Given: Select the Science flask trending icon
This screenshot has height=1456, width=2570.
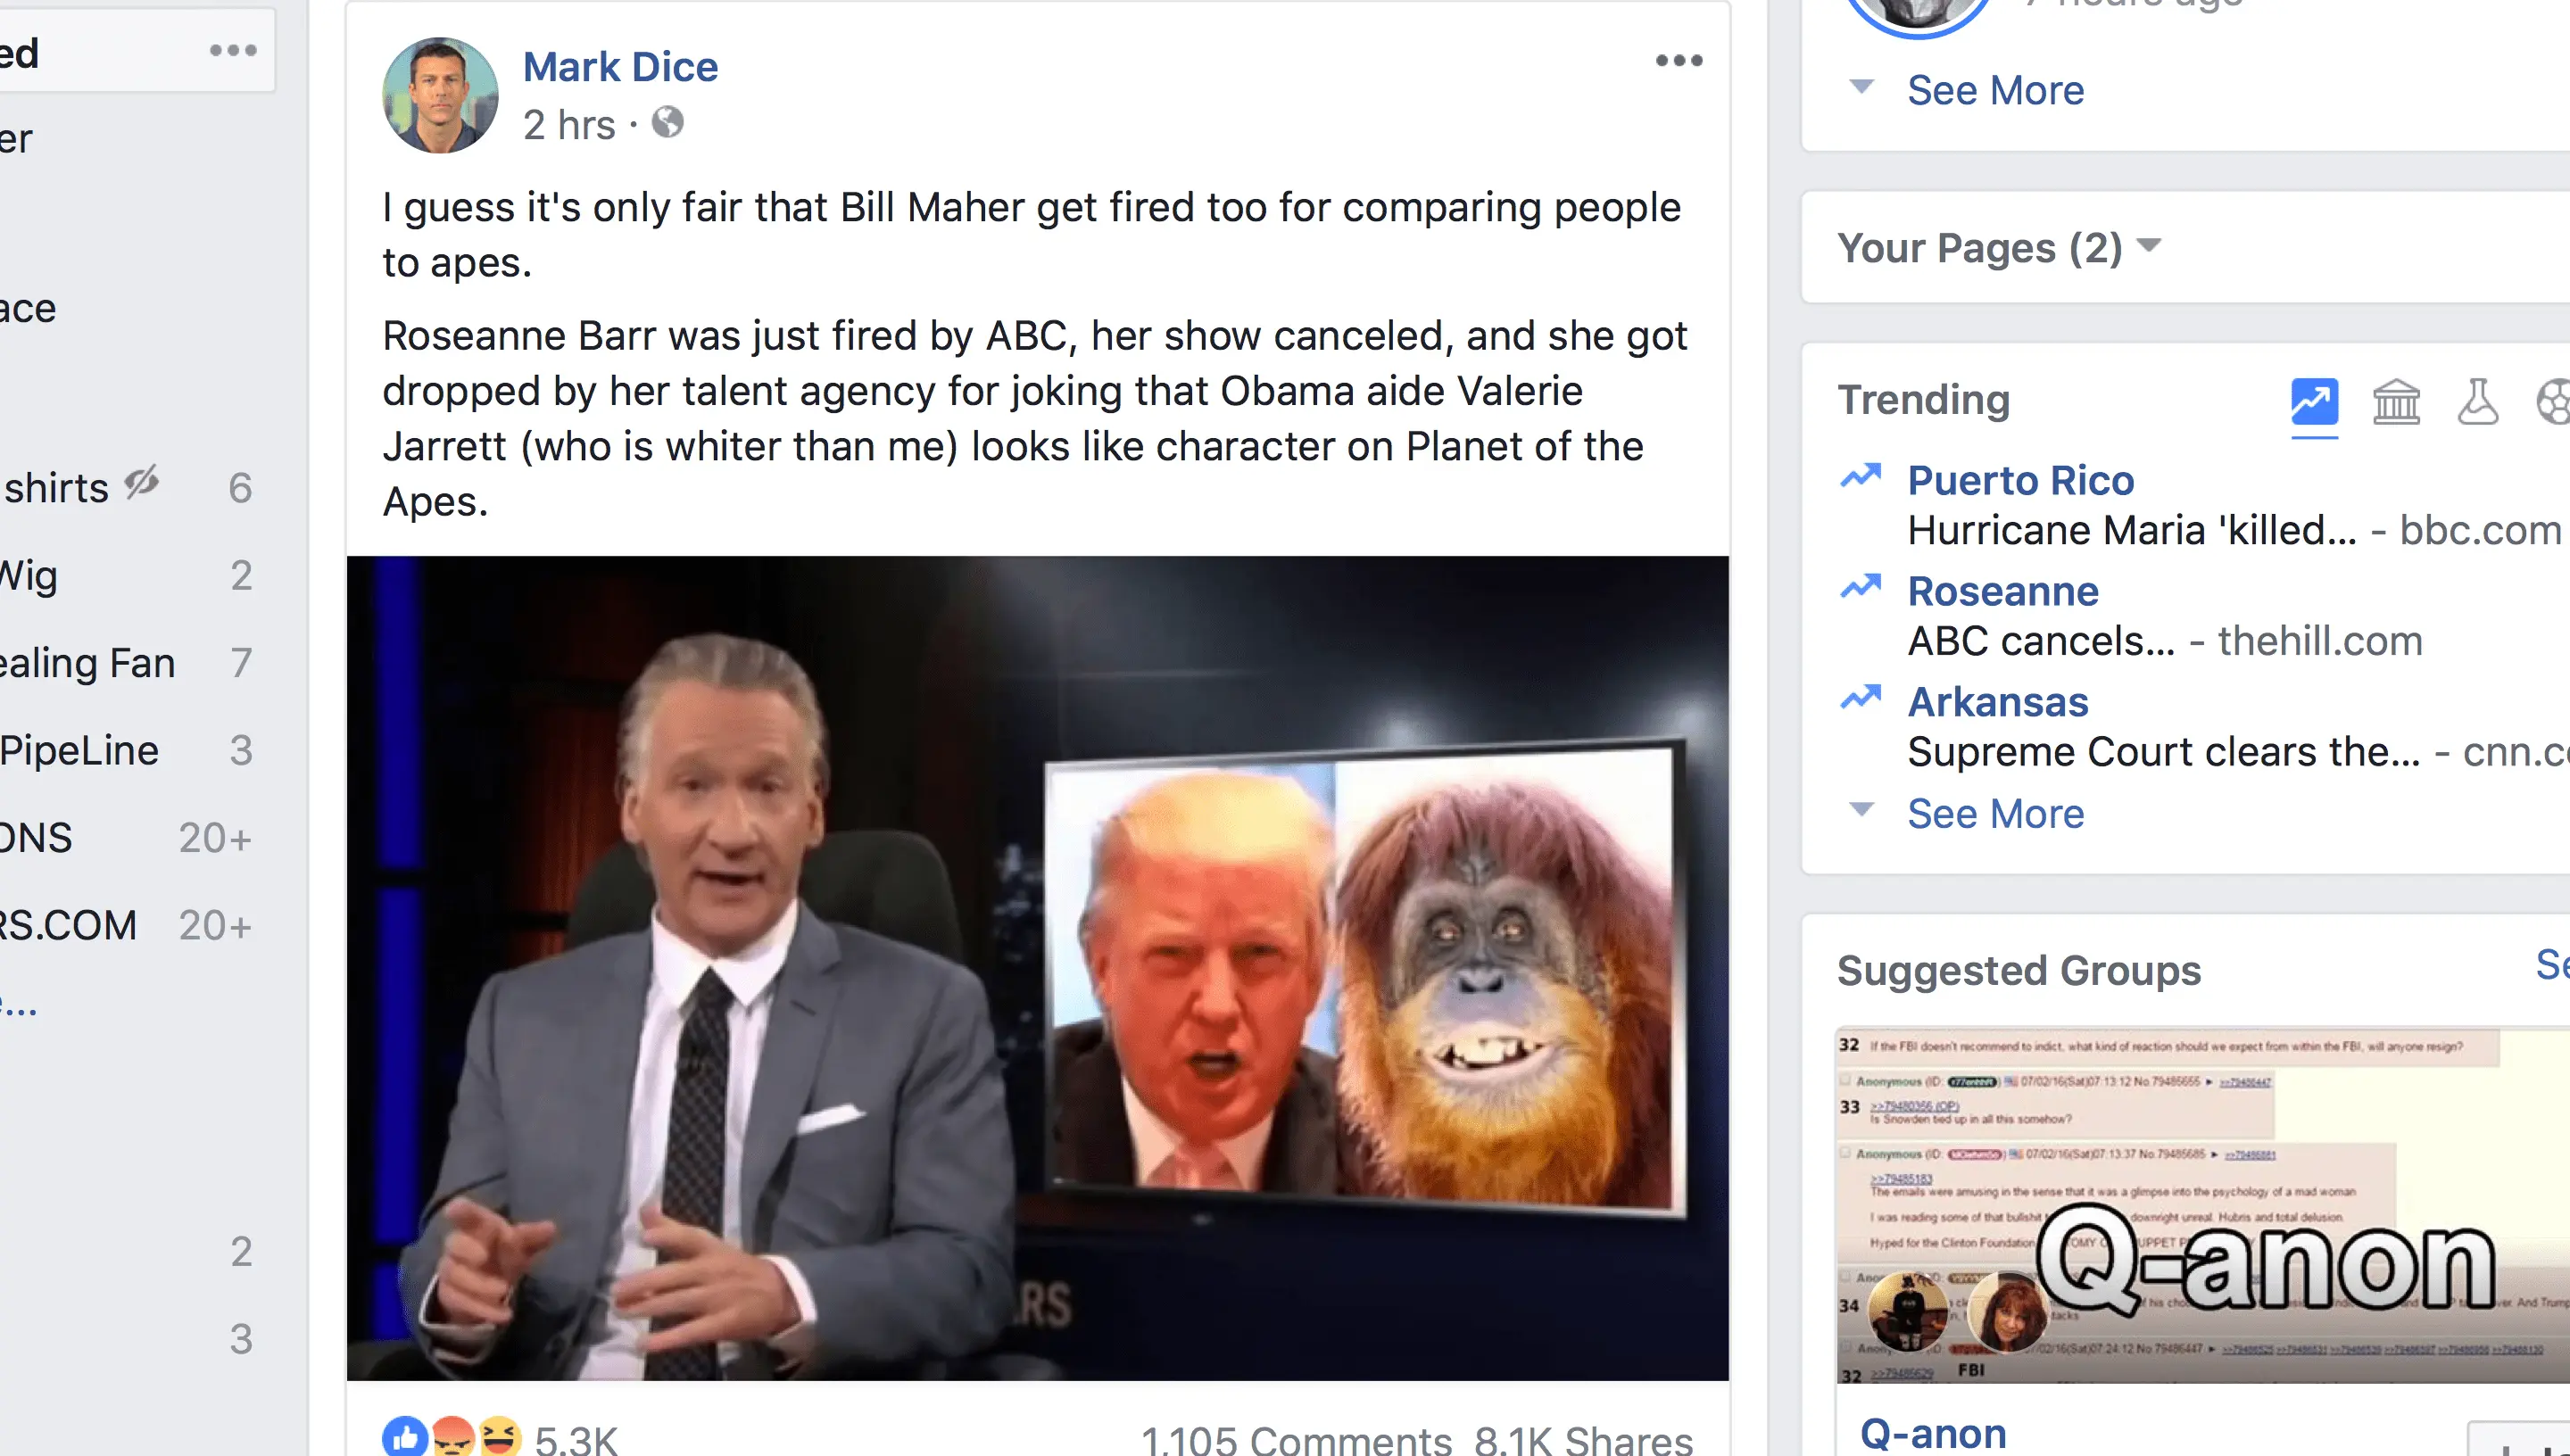Looking at the screenshot, I should [x=2477, y=402].
